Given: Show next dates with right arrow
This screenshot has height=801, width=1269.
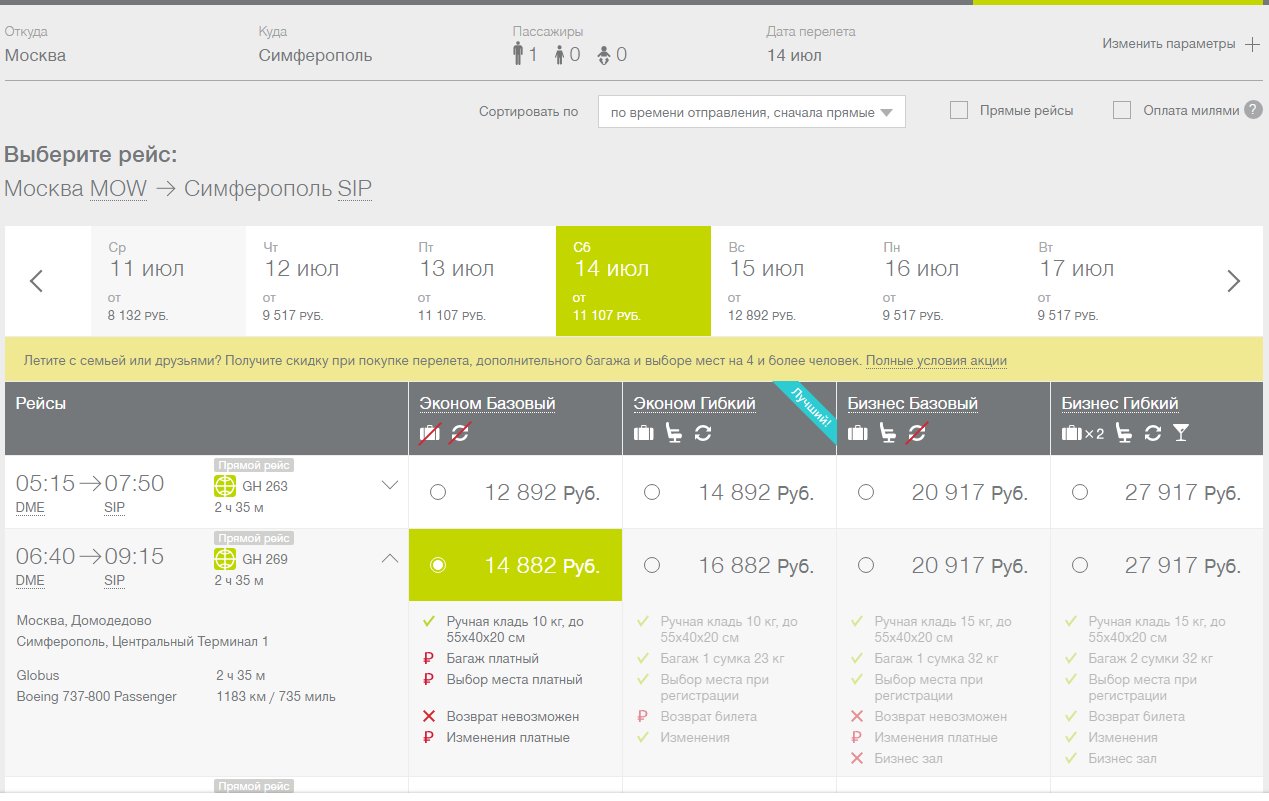Looking at the screenshot, I should pyautogui.click(x=1233, y=282).
